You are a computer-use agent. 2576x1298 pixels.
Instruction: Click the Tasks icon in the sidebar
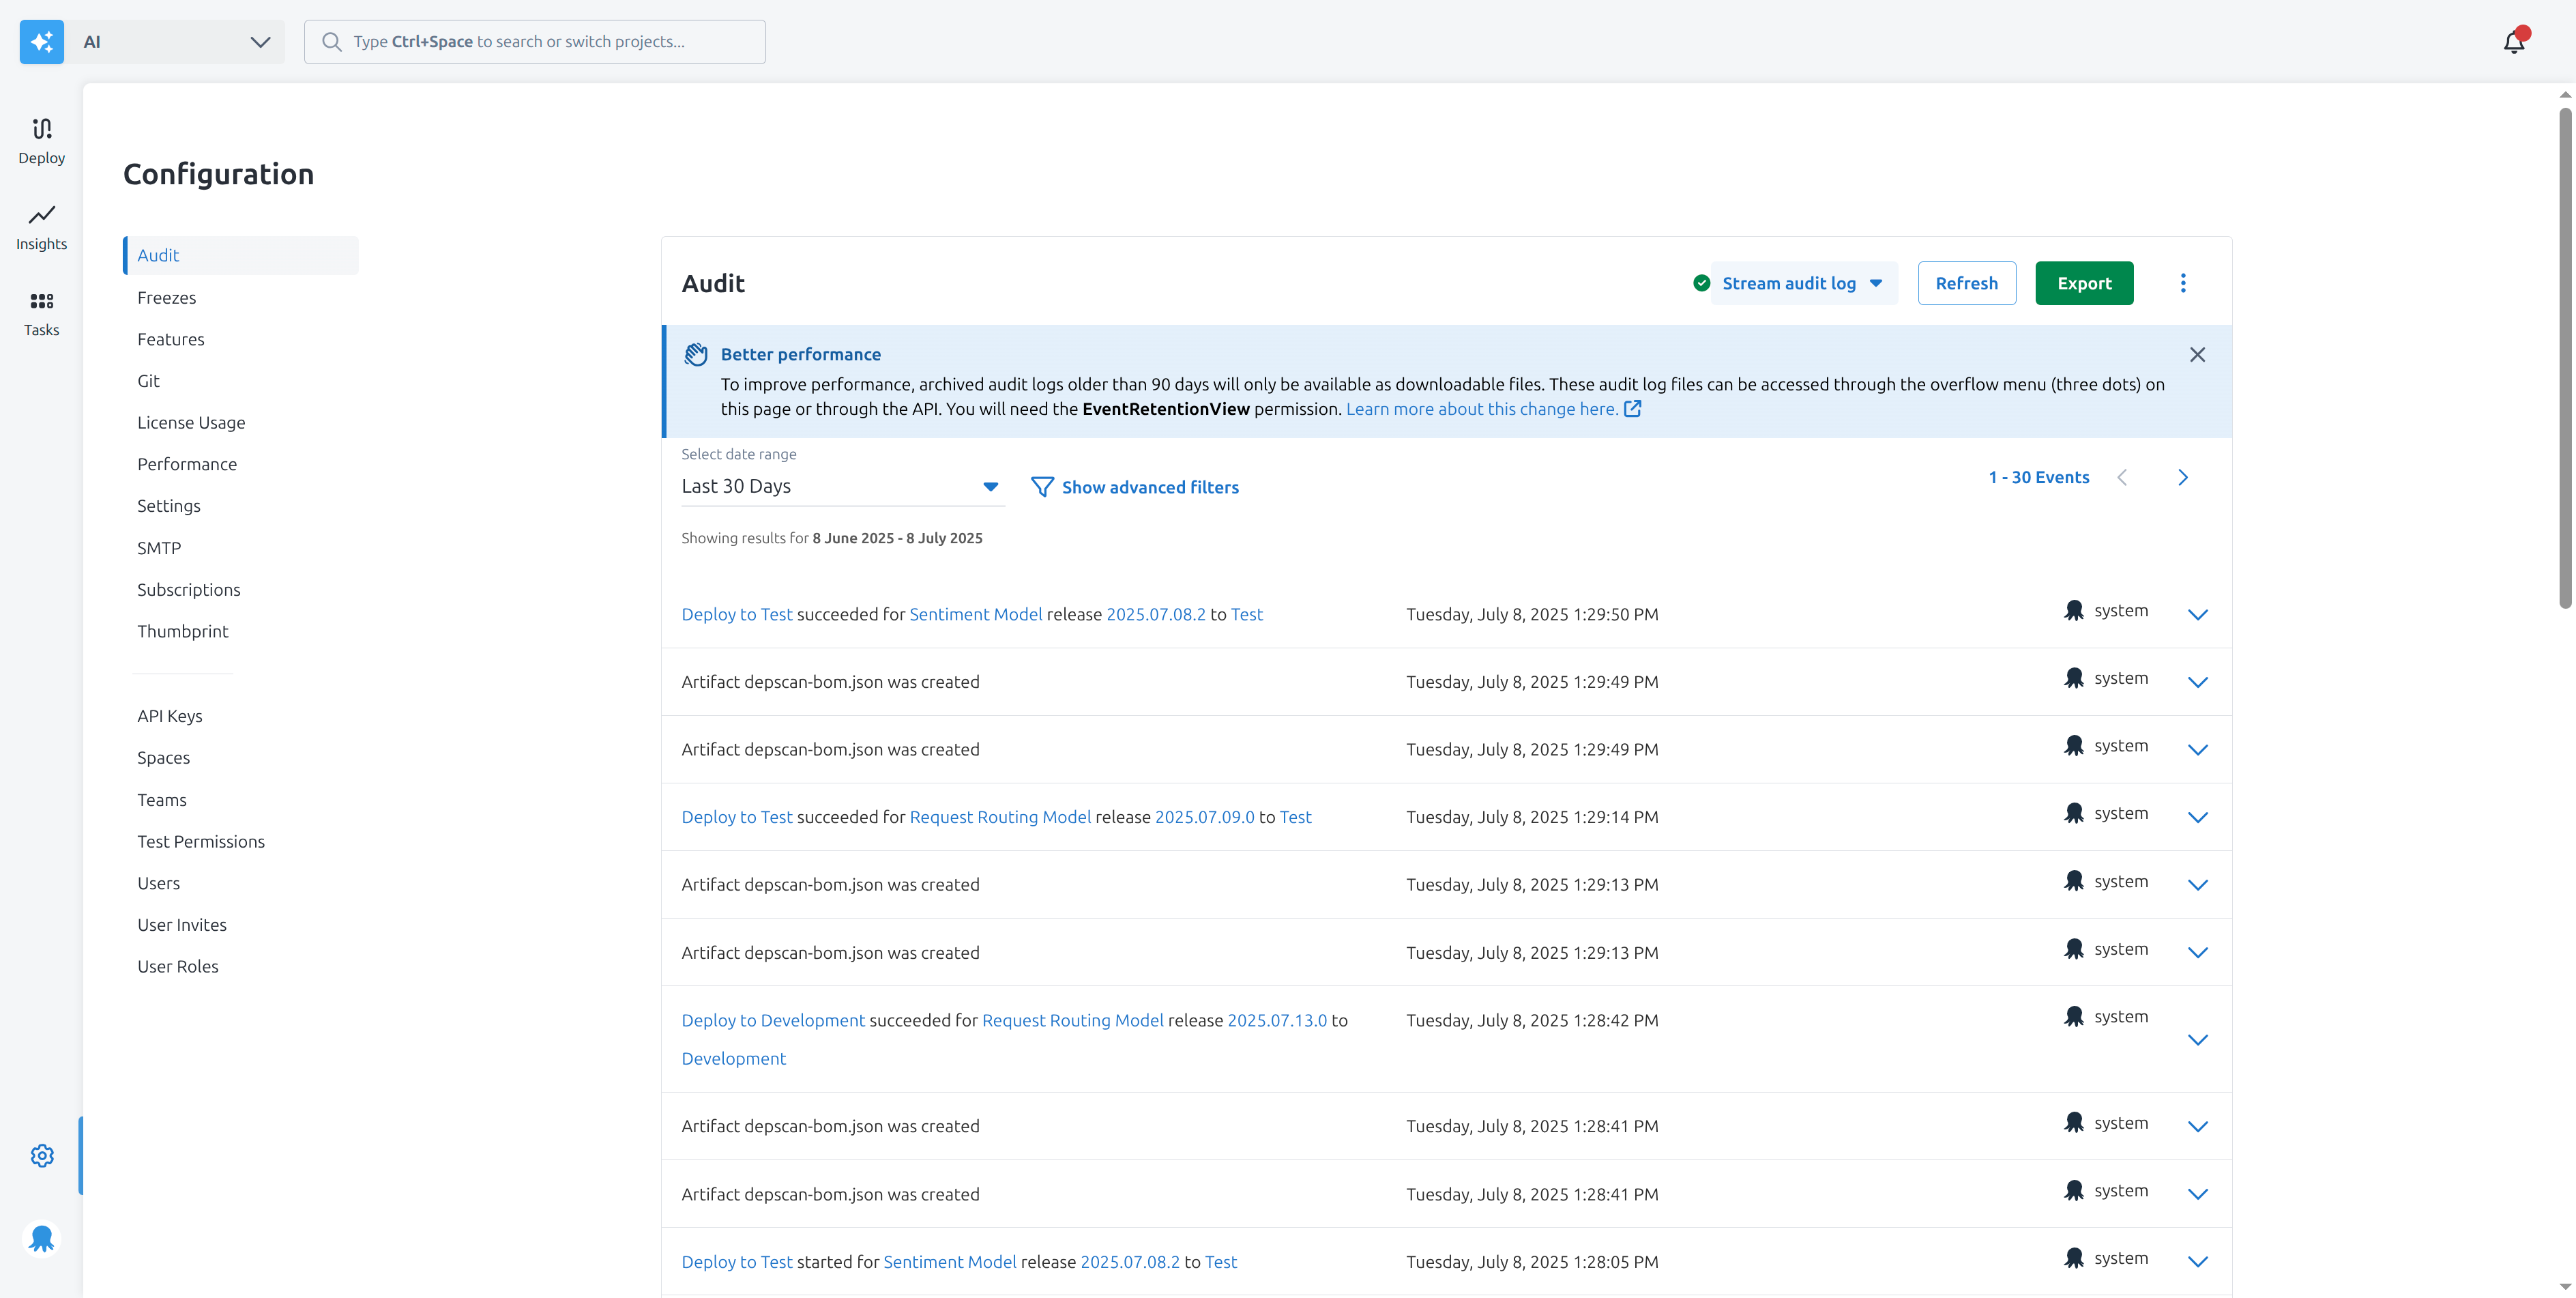pyautogui.click(x=41, y=313)
